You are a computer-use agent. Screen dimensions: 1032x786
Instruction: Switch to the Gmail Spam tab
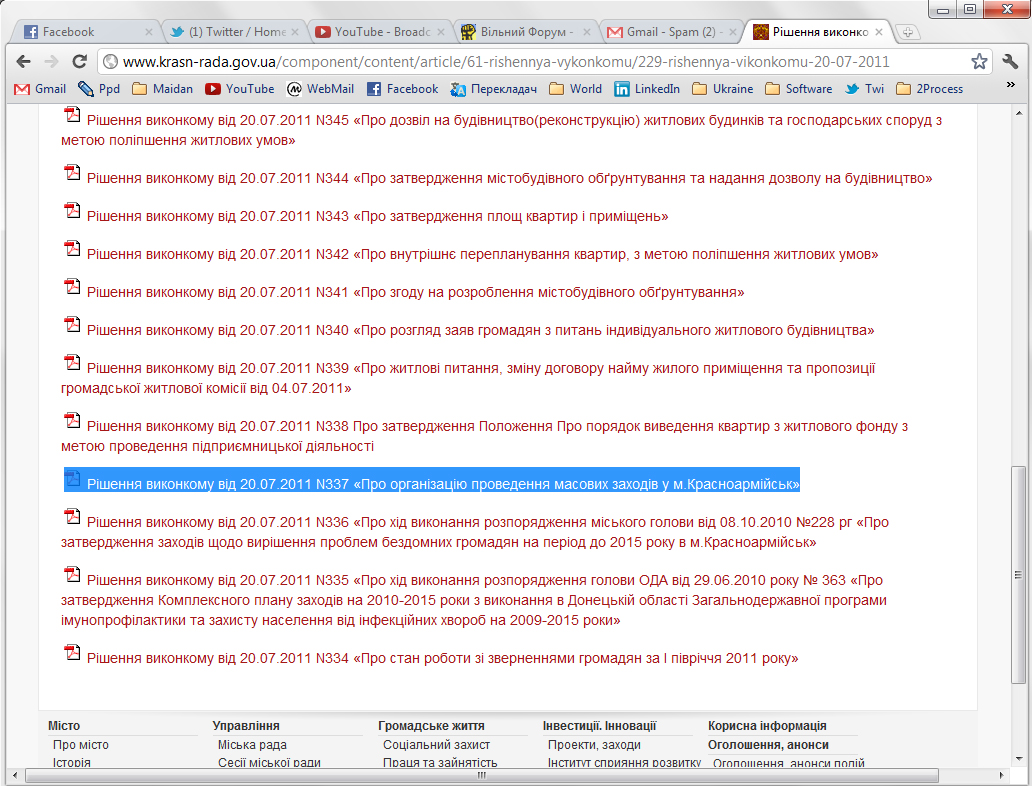[x=670, y=32]
